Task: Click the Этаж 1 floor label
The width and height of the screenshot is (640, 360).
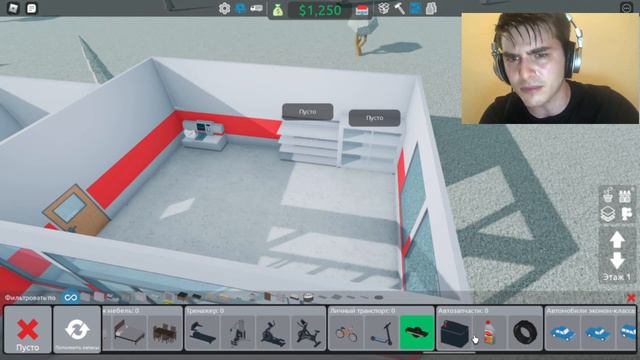Action: pyautogui.click(x=617, y=277)
